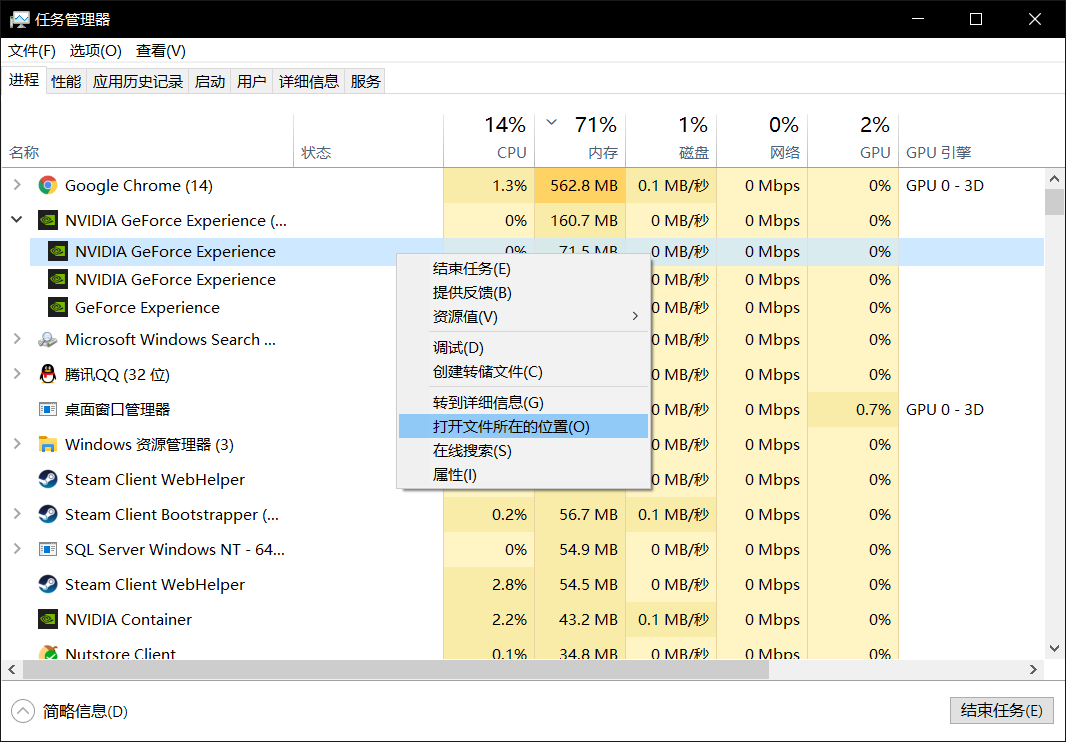Switch to the 性能 tab
The image size is (1066, 742).
click(x=66, y=82)
